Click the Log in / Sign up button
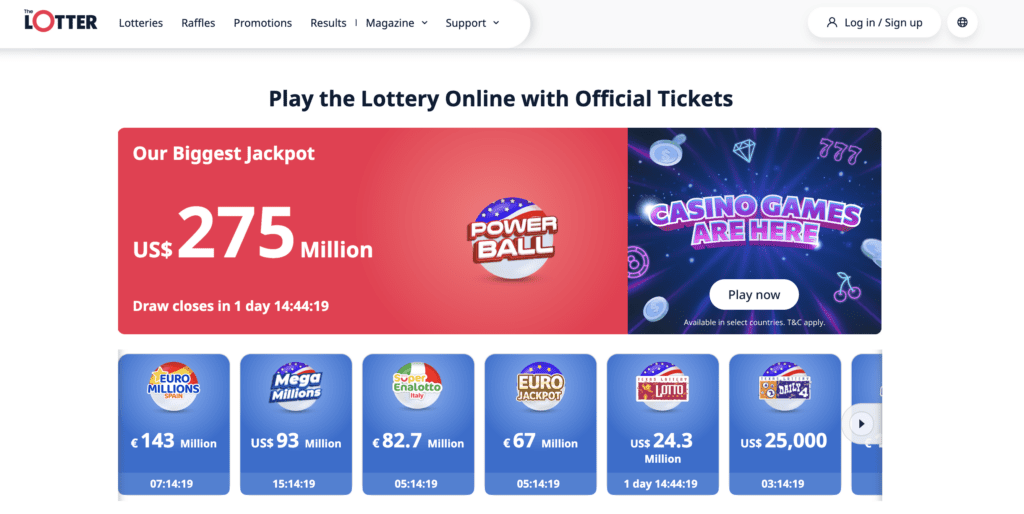The image size is (1024, 514). tap(874, 23)
